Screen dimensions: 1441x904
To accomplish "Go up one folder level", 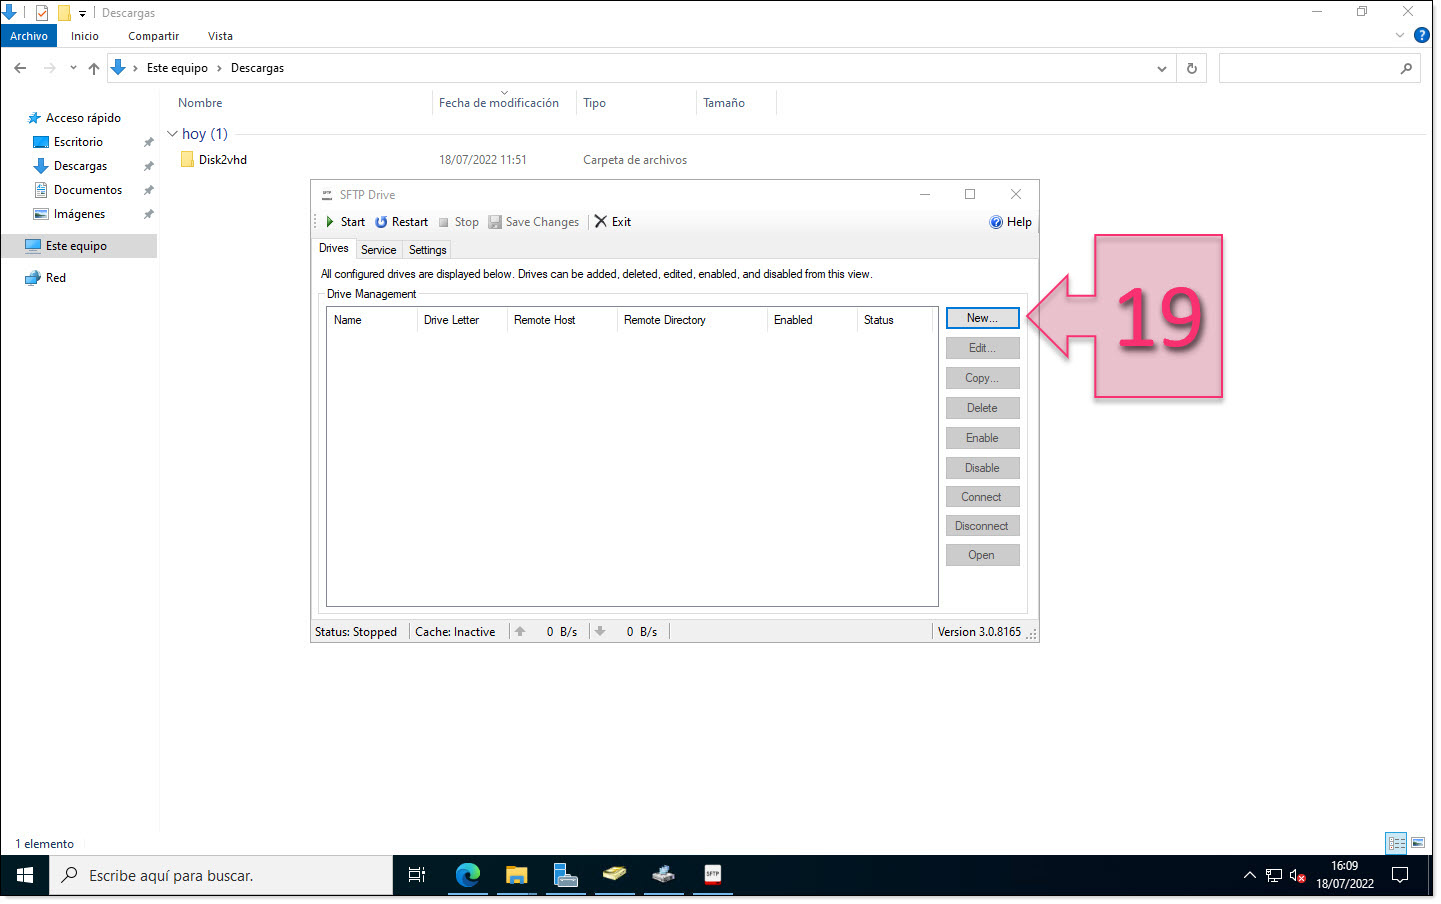I will click(x=93, y=68).
